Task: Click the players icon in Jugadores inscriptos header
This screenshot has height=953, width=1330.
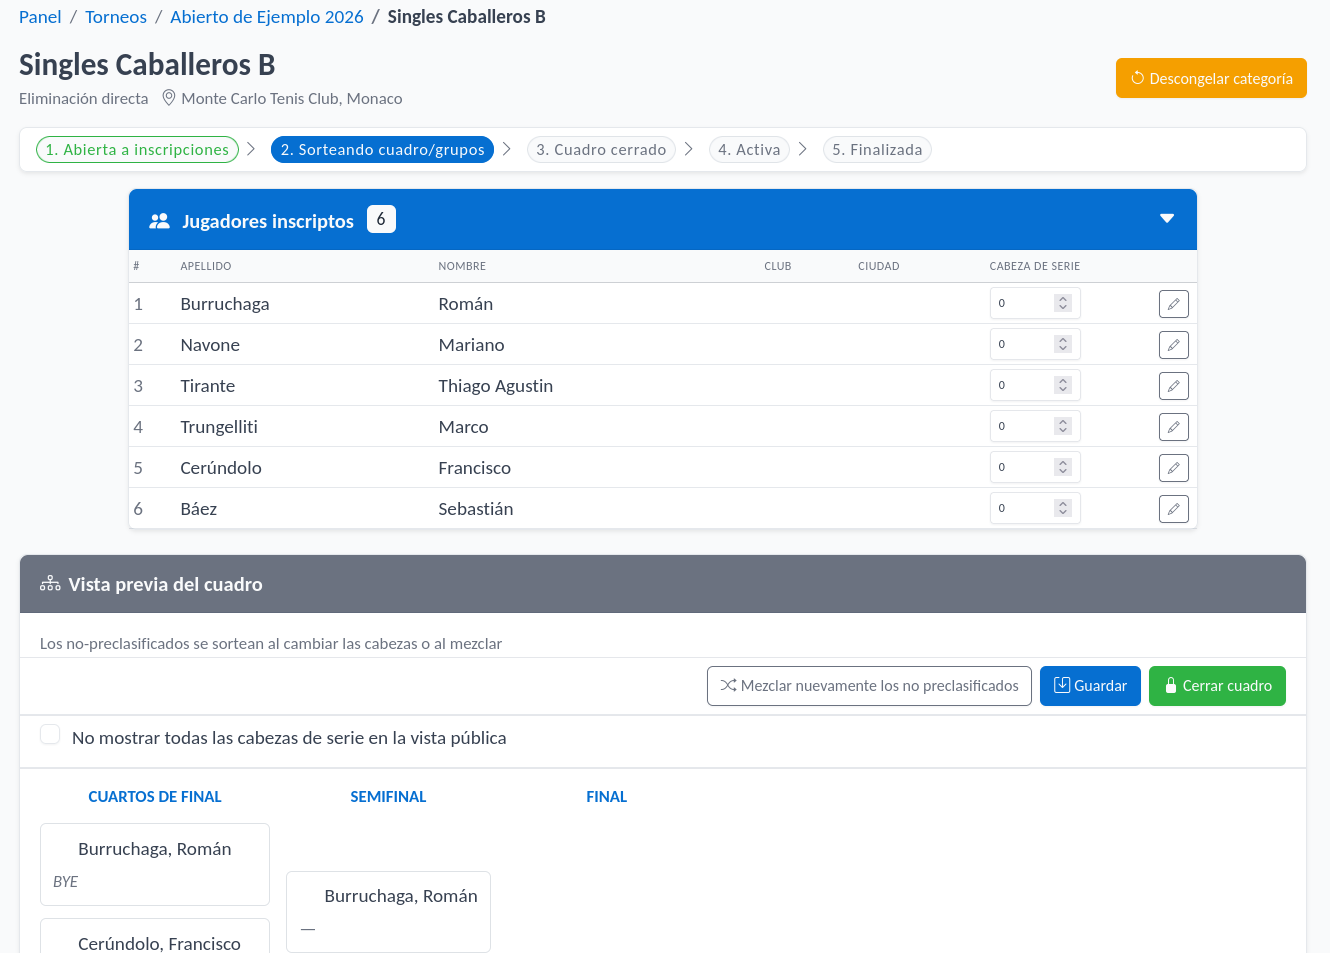Action: pyautogui.click(x=159, y=221)
